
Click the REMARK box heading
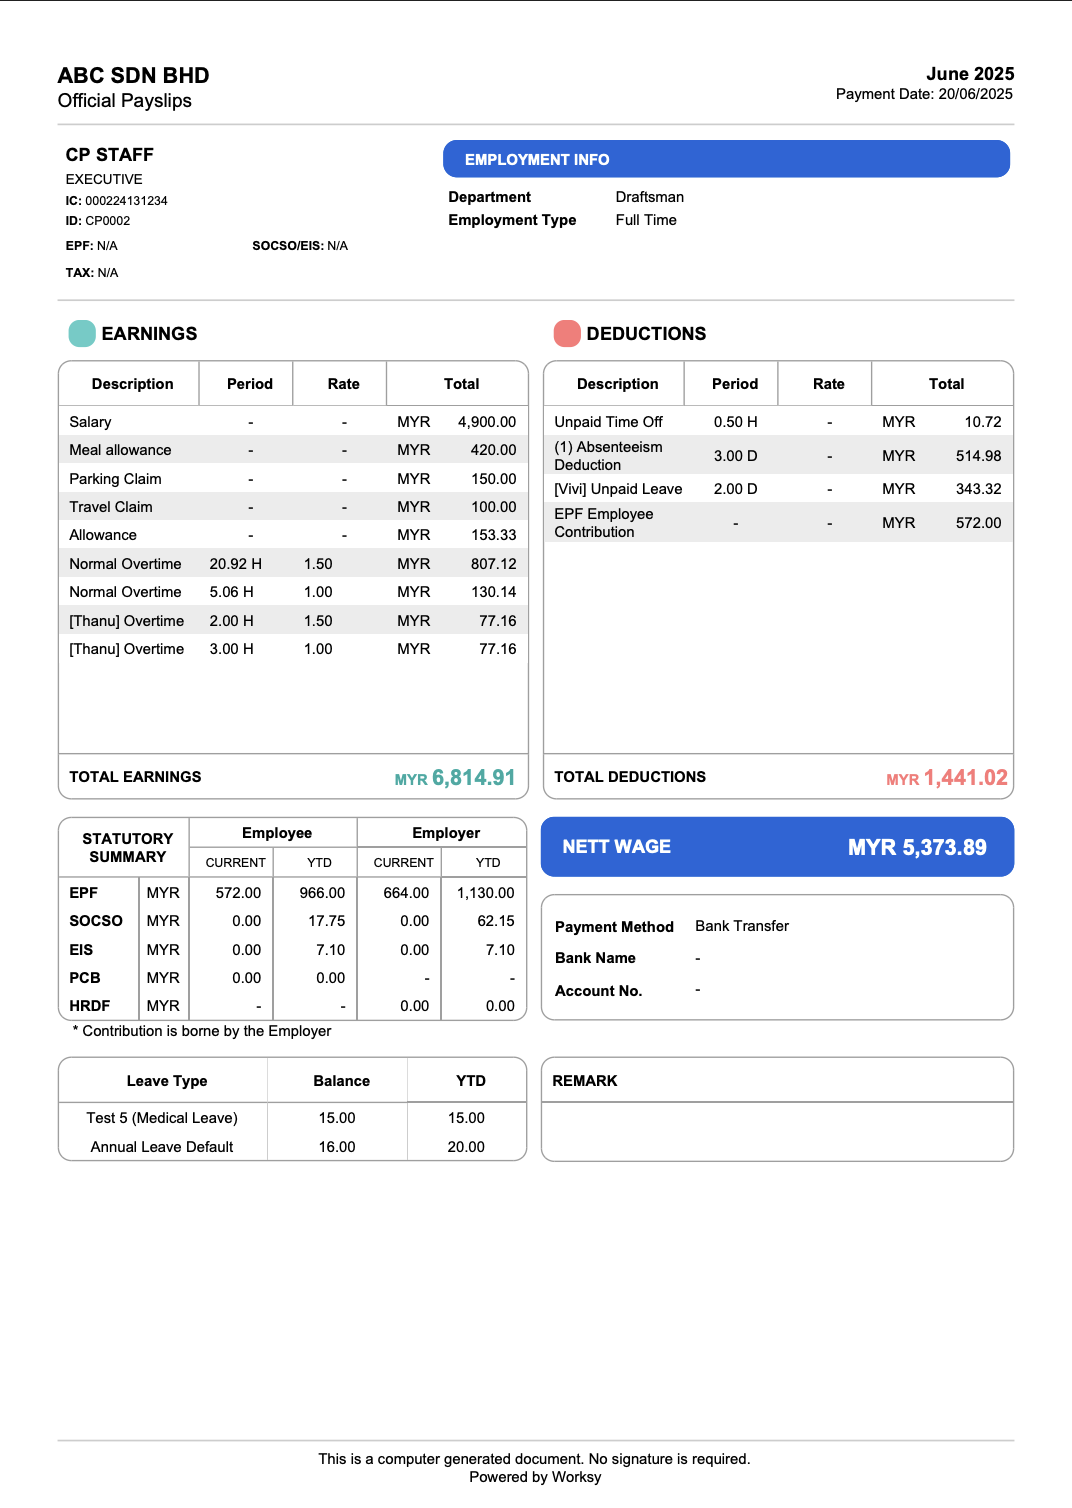(x=585, y=1081)
